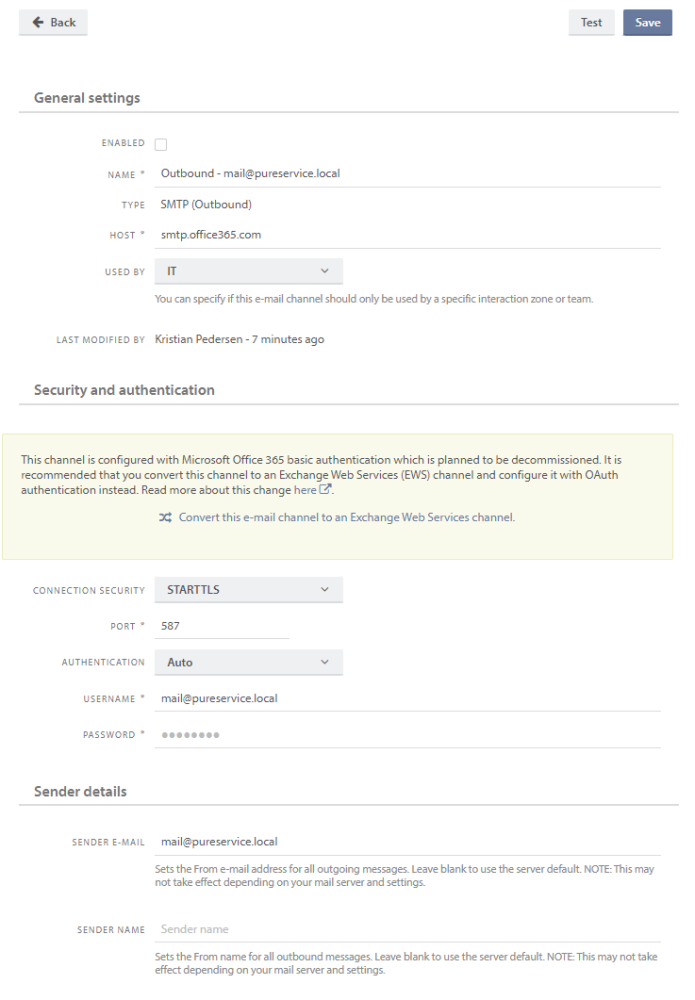Screen dimensions: 695x1000
Task: Open the AUTHENTICATION dropdown showing Auto
Action: (248, 662)
